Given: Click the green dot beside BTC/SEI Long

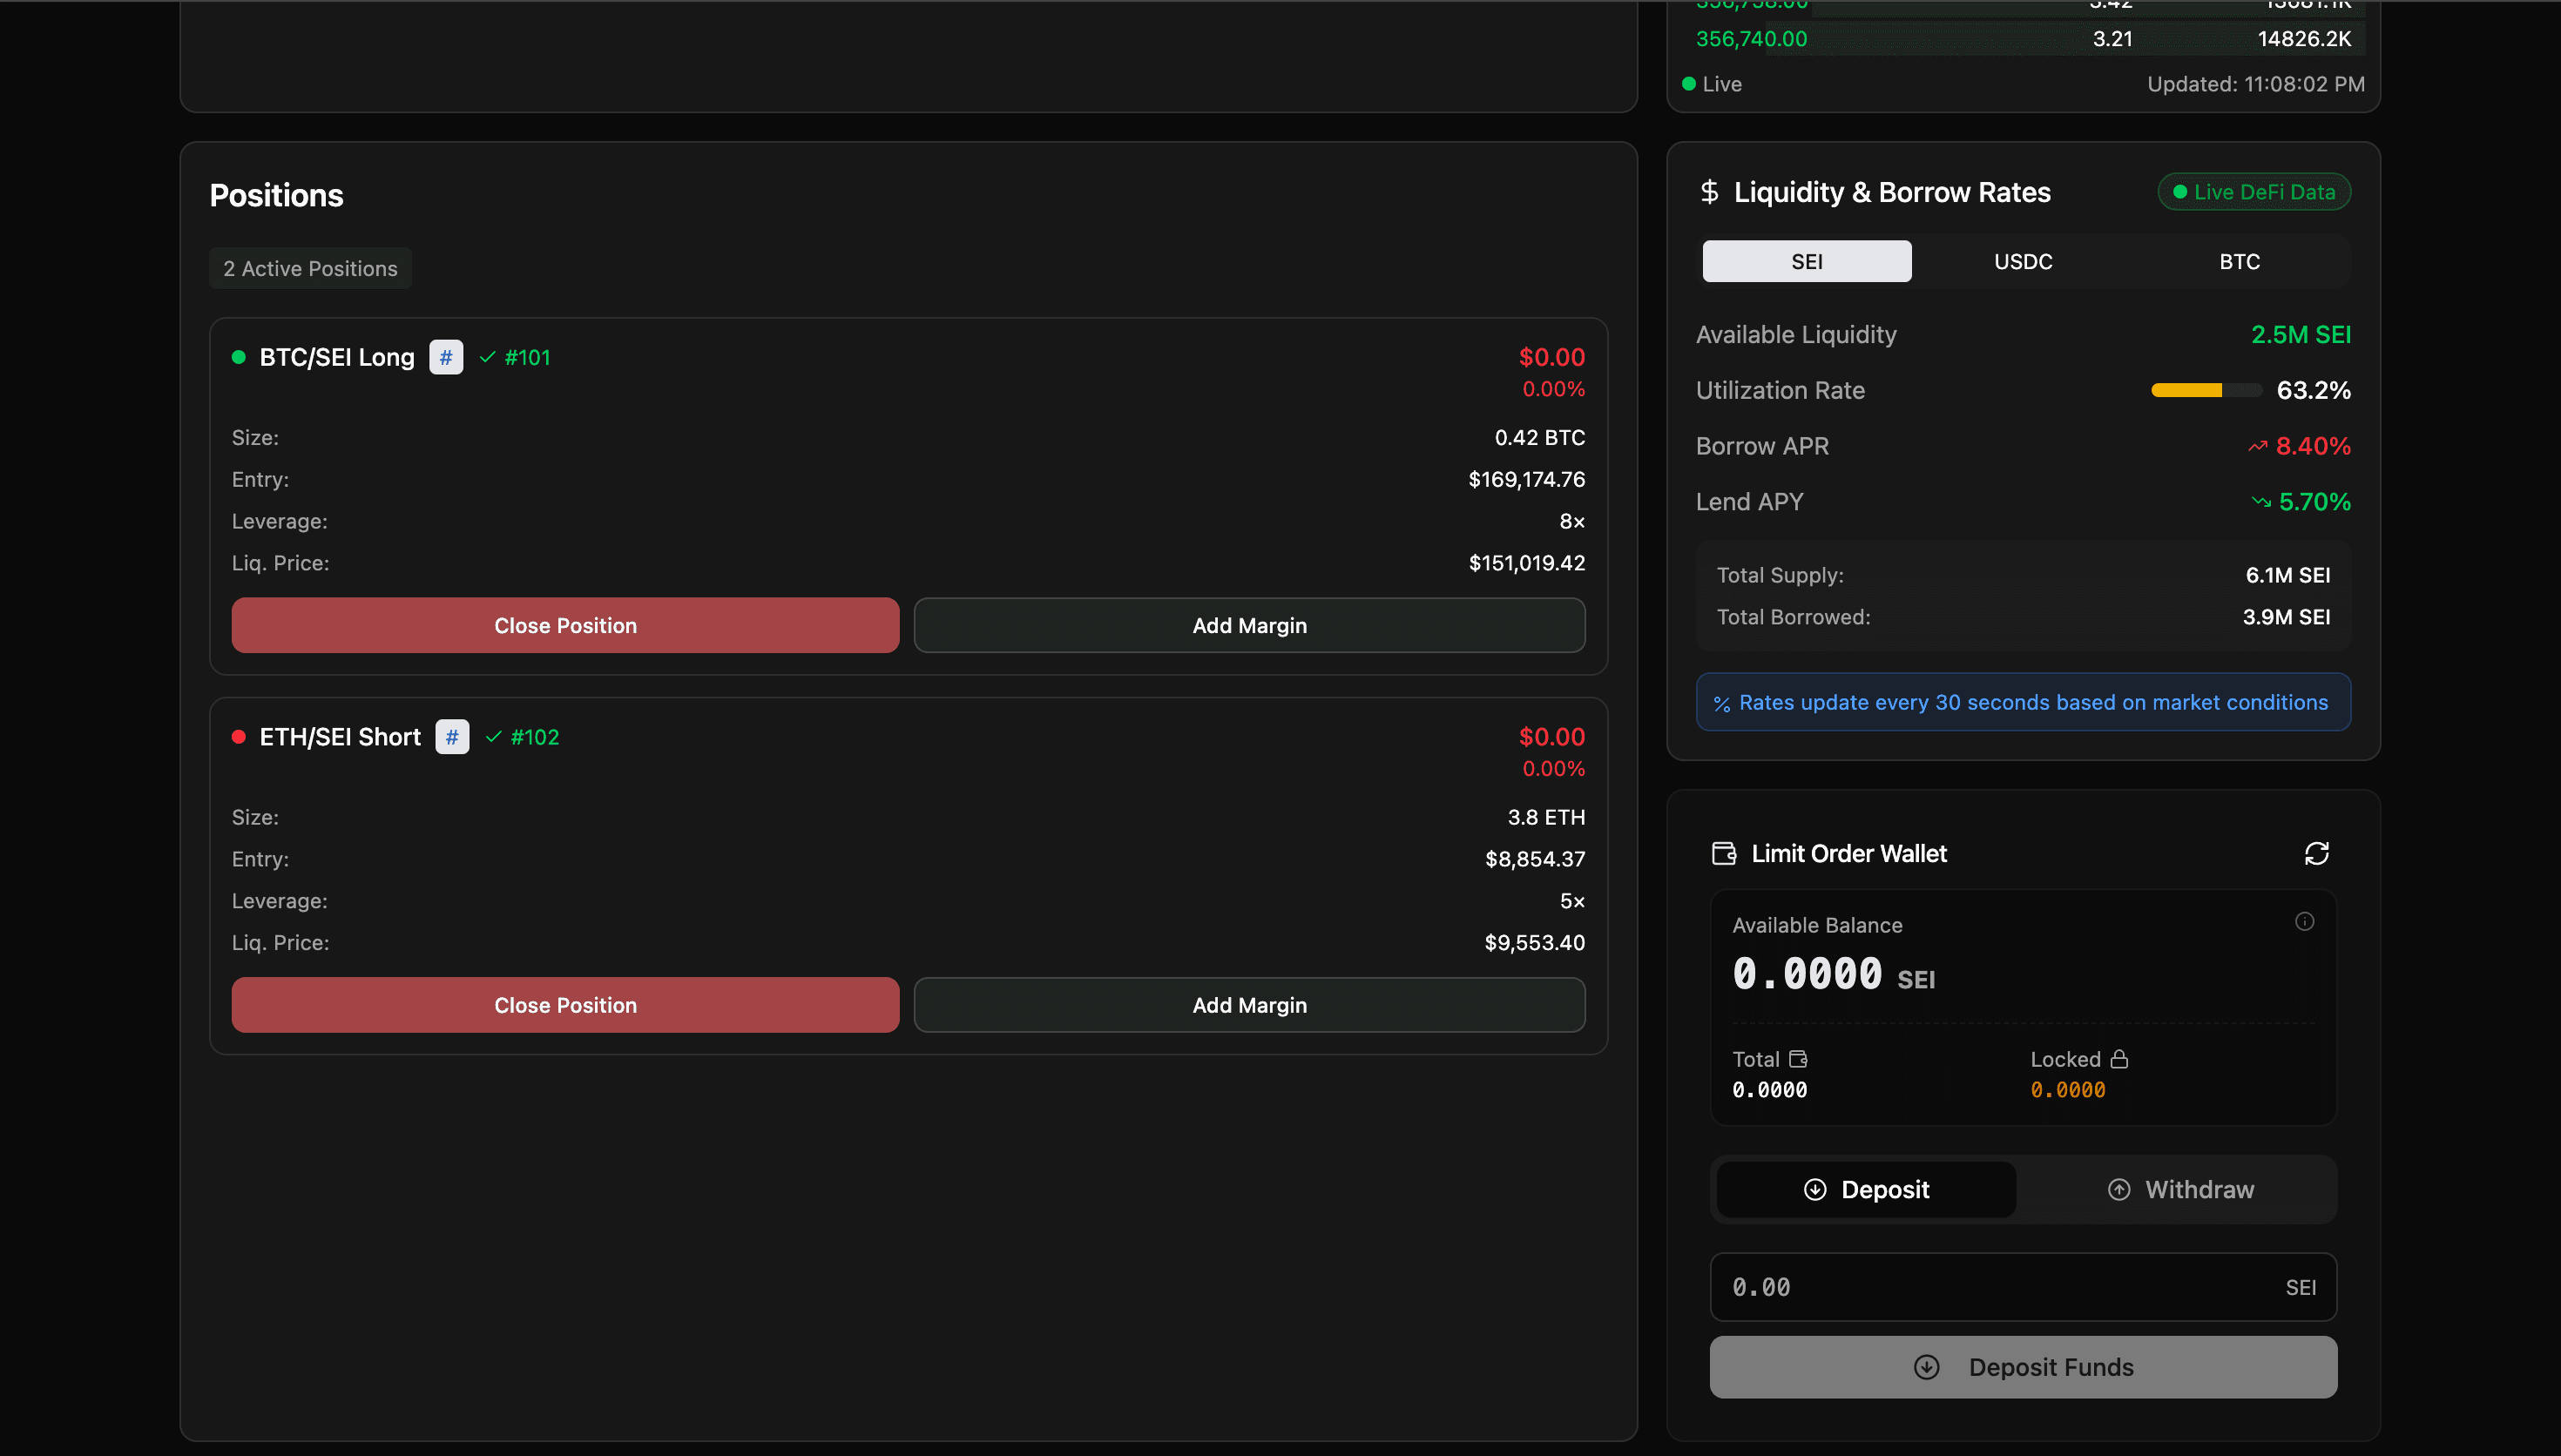Looking at the screenshot, I should pyautogui.click(x=238, y=357).
